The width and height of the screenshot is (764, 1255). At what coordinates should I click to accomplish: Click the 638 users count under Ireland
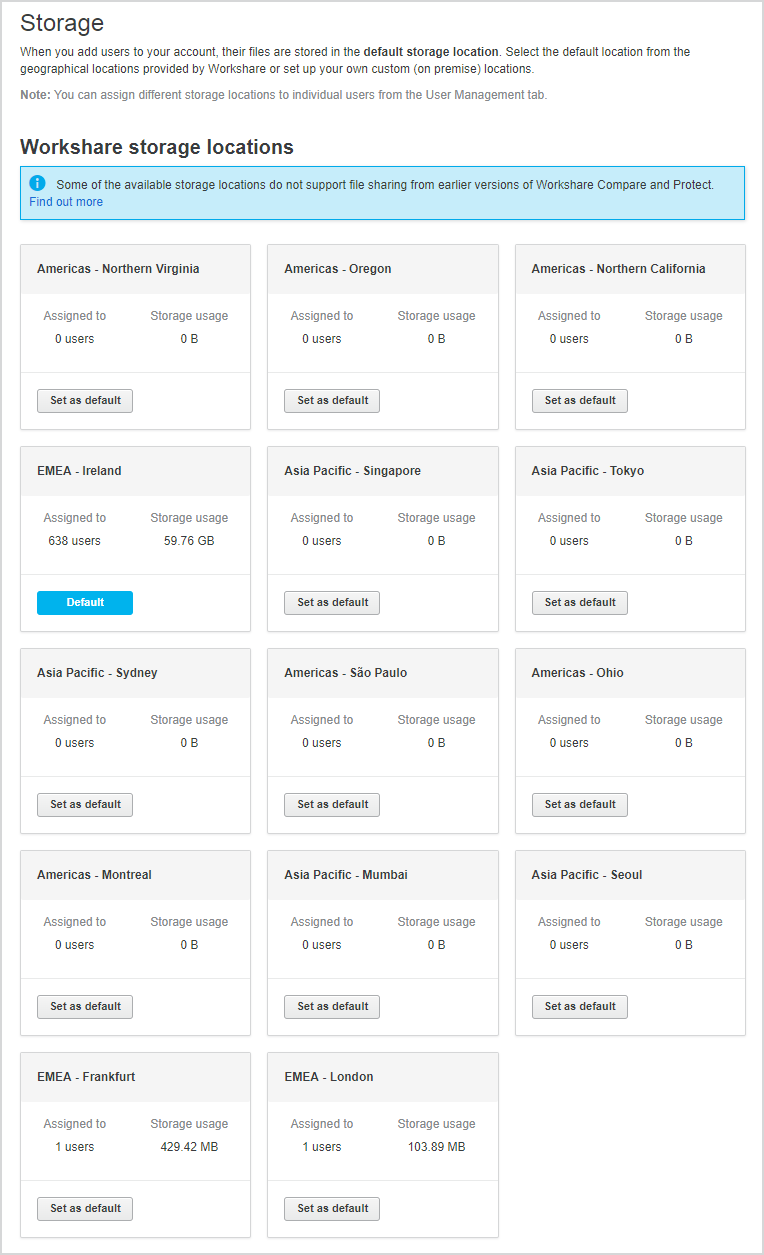pyautogui.click(x=74, y=541)
